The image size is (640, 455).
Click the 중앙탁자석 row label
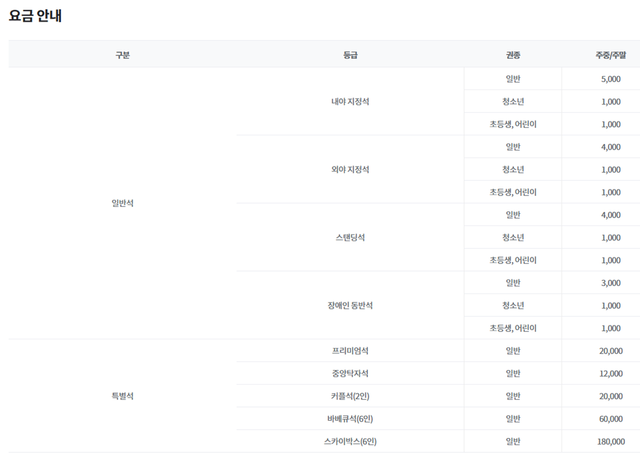(x=350, y=373)
